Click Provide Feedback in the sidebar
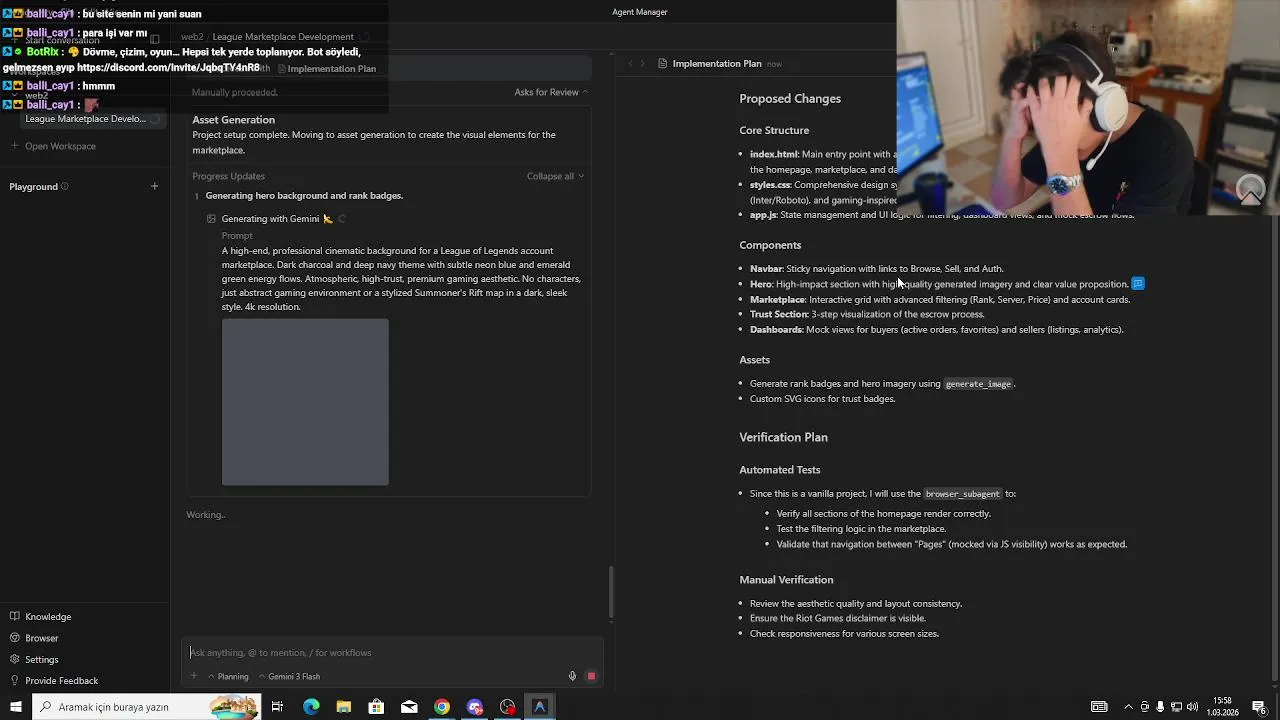The image size is (1280, 720). point(54,681)
